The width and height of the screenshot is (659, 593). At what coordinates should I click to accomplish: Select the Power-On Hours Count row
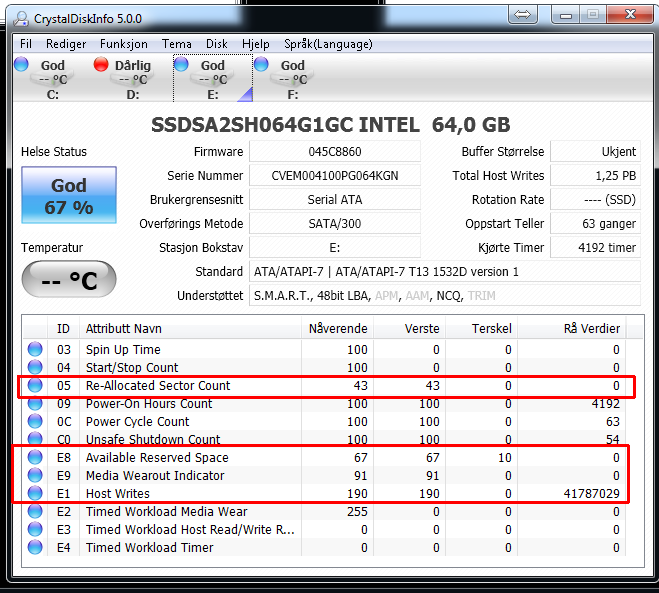324,403
